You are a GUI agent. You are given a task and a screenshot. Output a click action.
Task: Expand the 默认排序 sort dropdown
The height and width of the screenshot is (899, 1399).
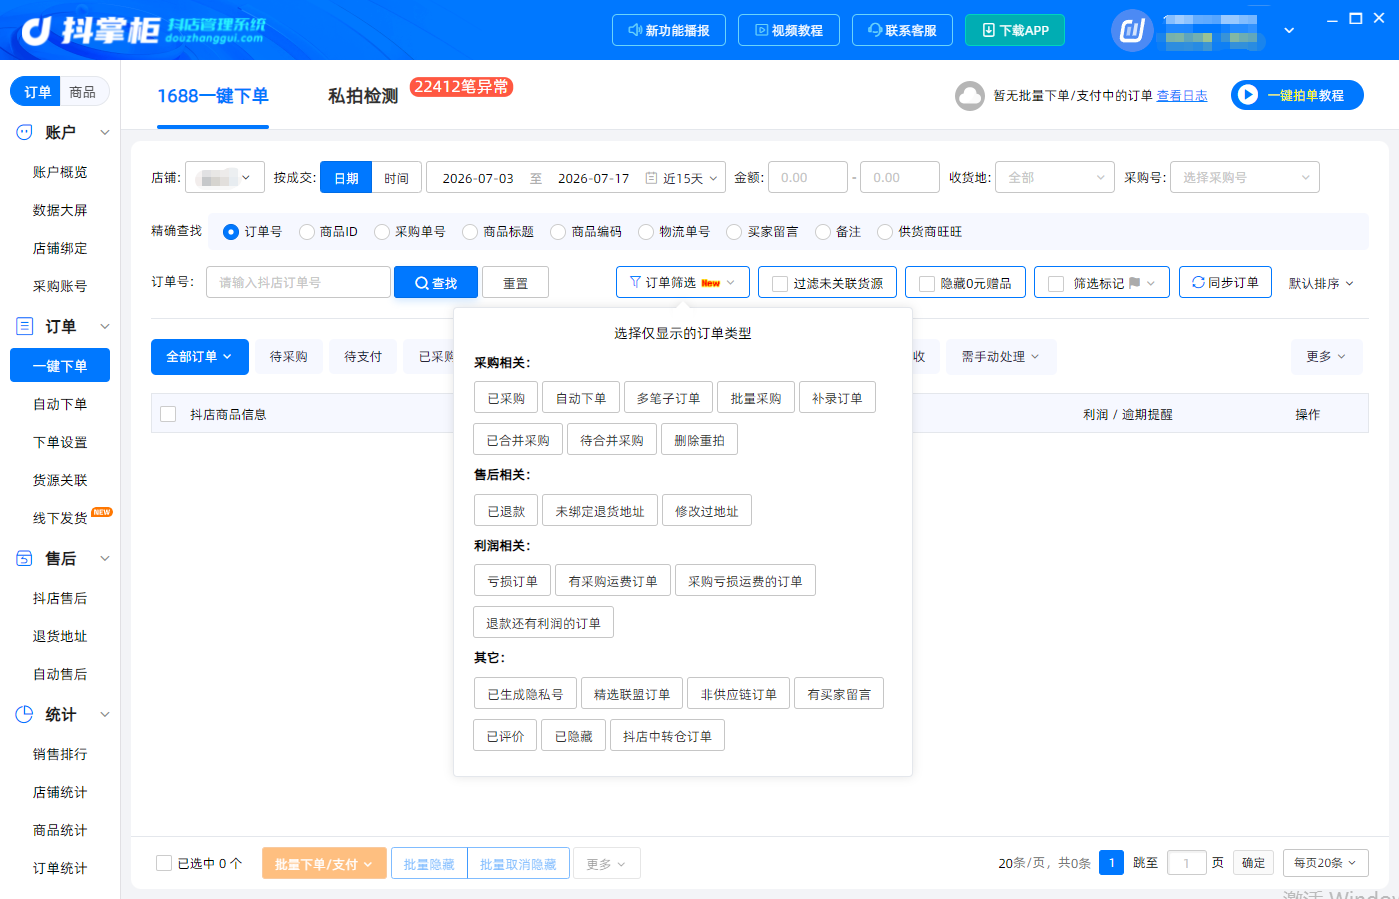point(1321,284)
